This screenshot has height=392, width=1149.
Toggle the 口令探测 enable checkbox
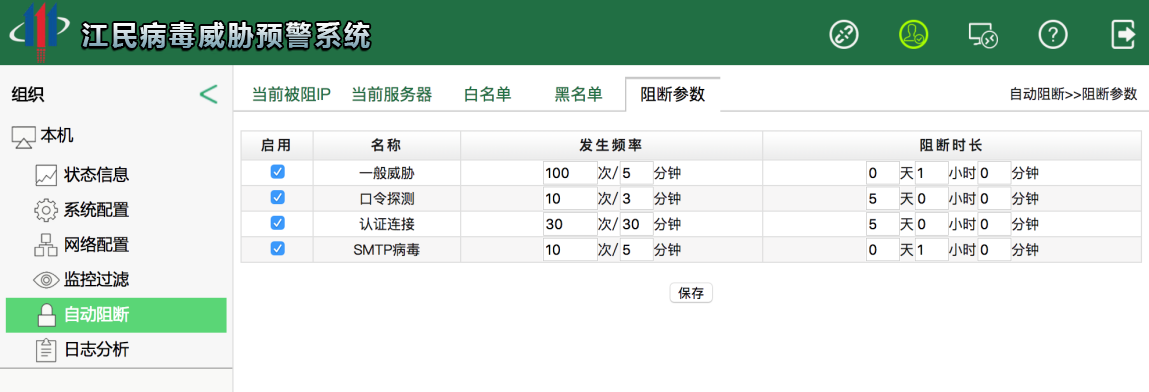[277, 198]
